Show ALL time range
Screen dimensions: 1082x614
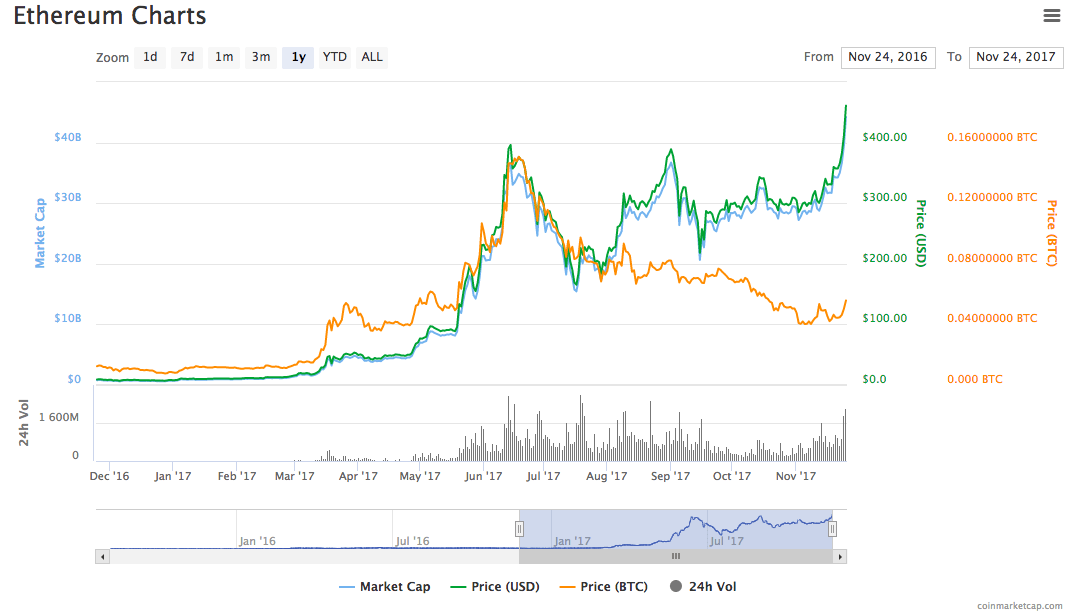click(x=372, y=57)
